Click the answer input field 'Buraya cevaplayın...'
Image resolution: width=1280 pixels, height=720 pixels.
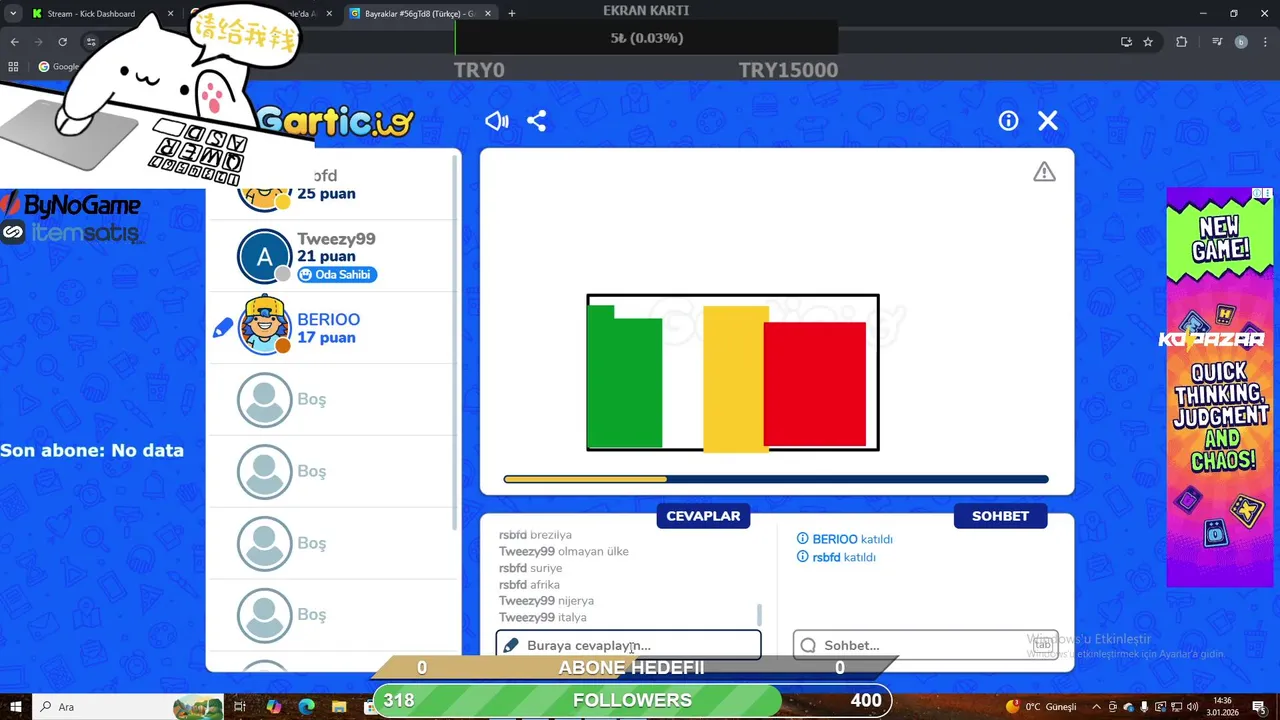coord(628,645)
